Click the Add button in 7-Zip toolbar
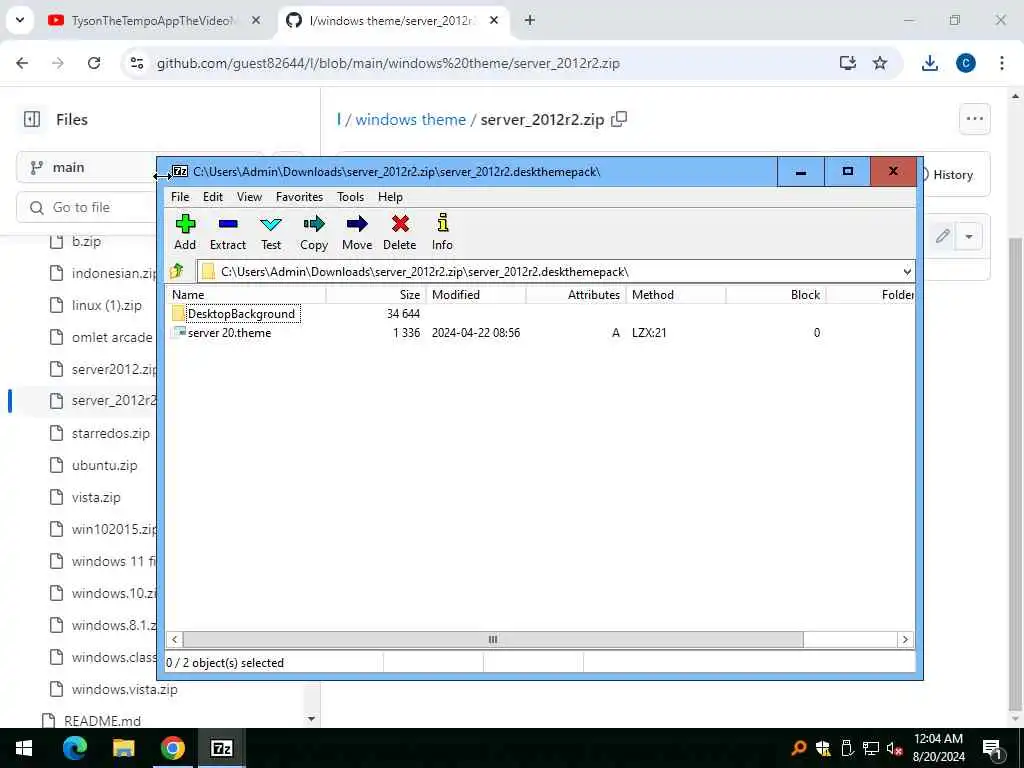The image size is (1024, 768). pyautogui.click(x=185, y=232)
